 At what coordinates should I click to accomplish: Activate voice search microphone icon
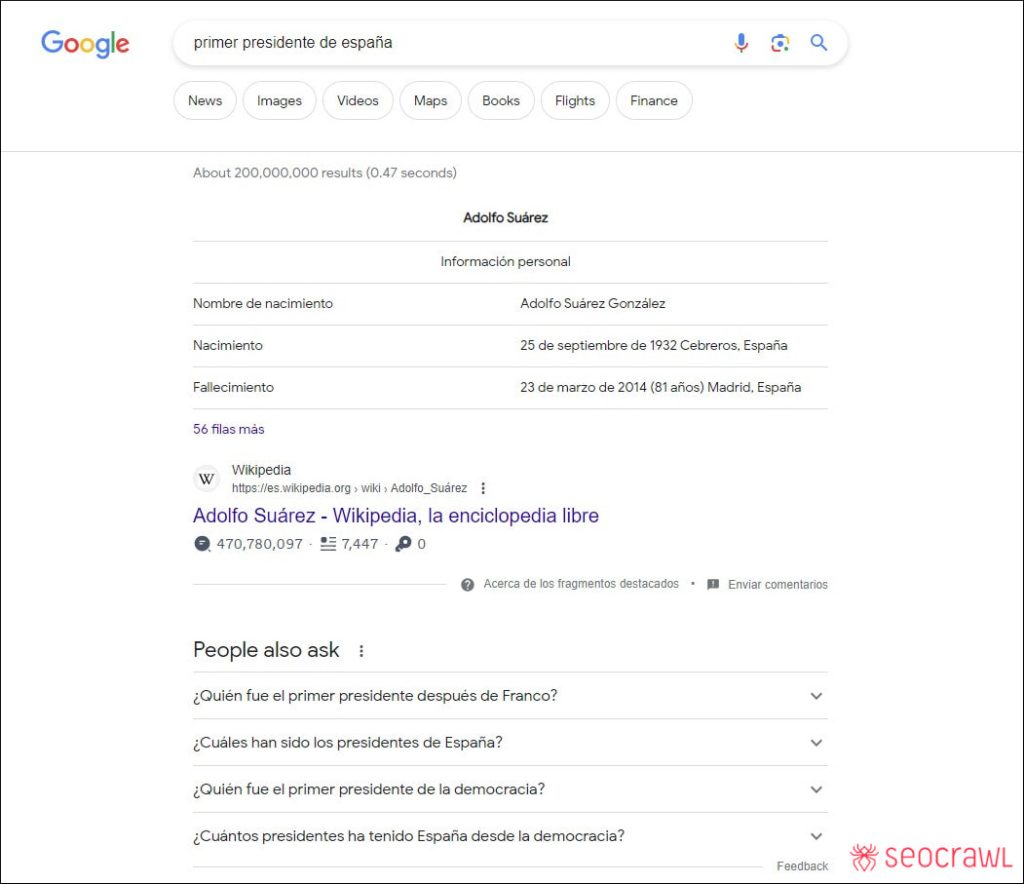[741, 43]
